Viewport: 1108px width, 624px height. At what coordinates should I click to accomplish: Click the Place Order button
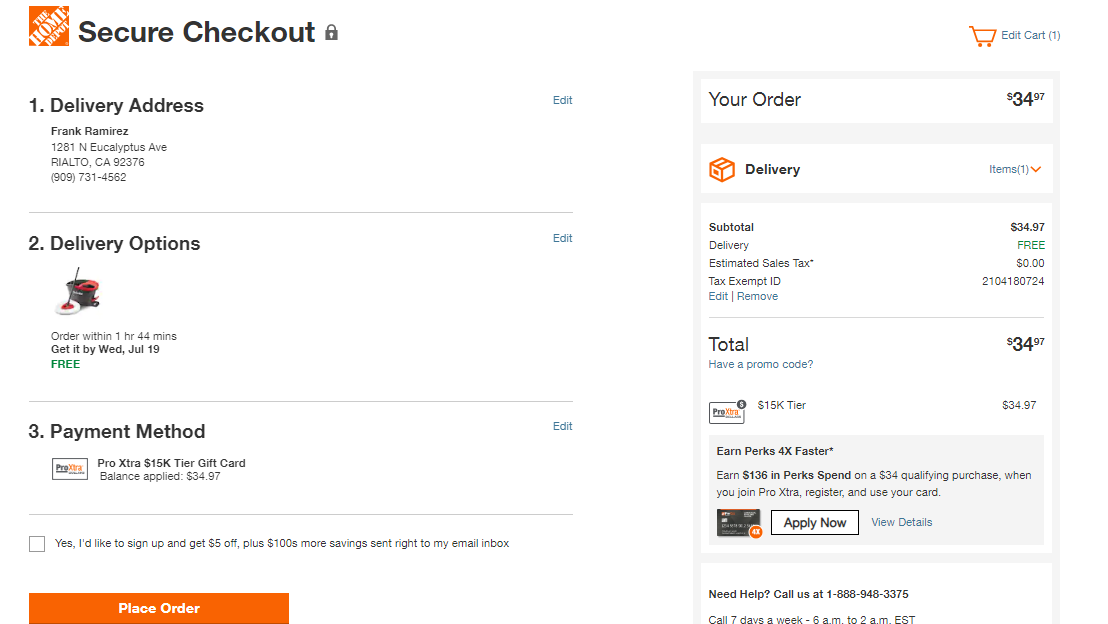tap(159, 608)
